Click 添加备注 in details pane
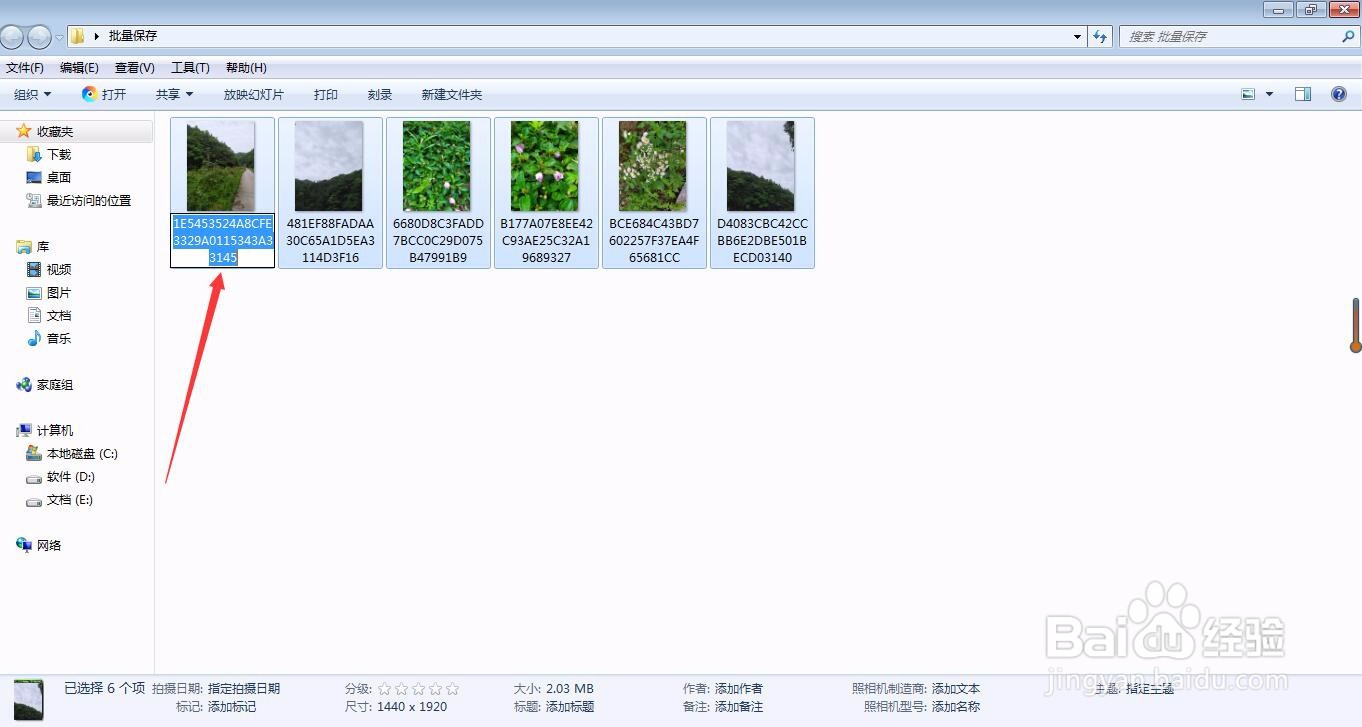 [x=739, y=706]
